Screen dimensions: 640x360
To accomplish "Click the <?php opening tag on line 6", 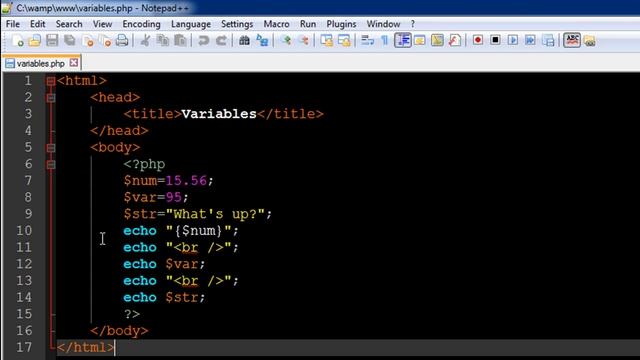I will (x=144, y=164).
